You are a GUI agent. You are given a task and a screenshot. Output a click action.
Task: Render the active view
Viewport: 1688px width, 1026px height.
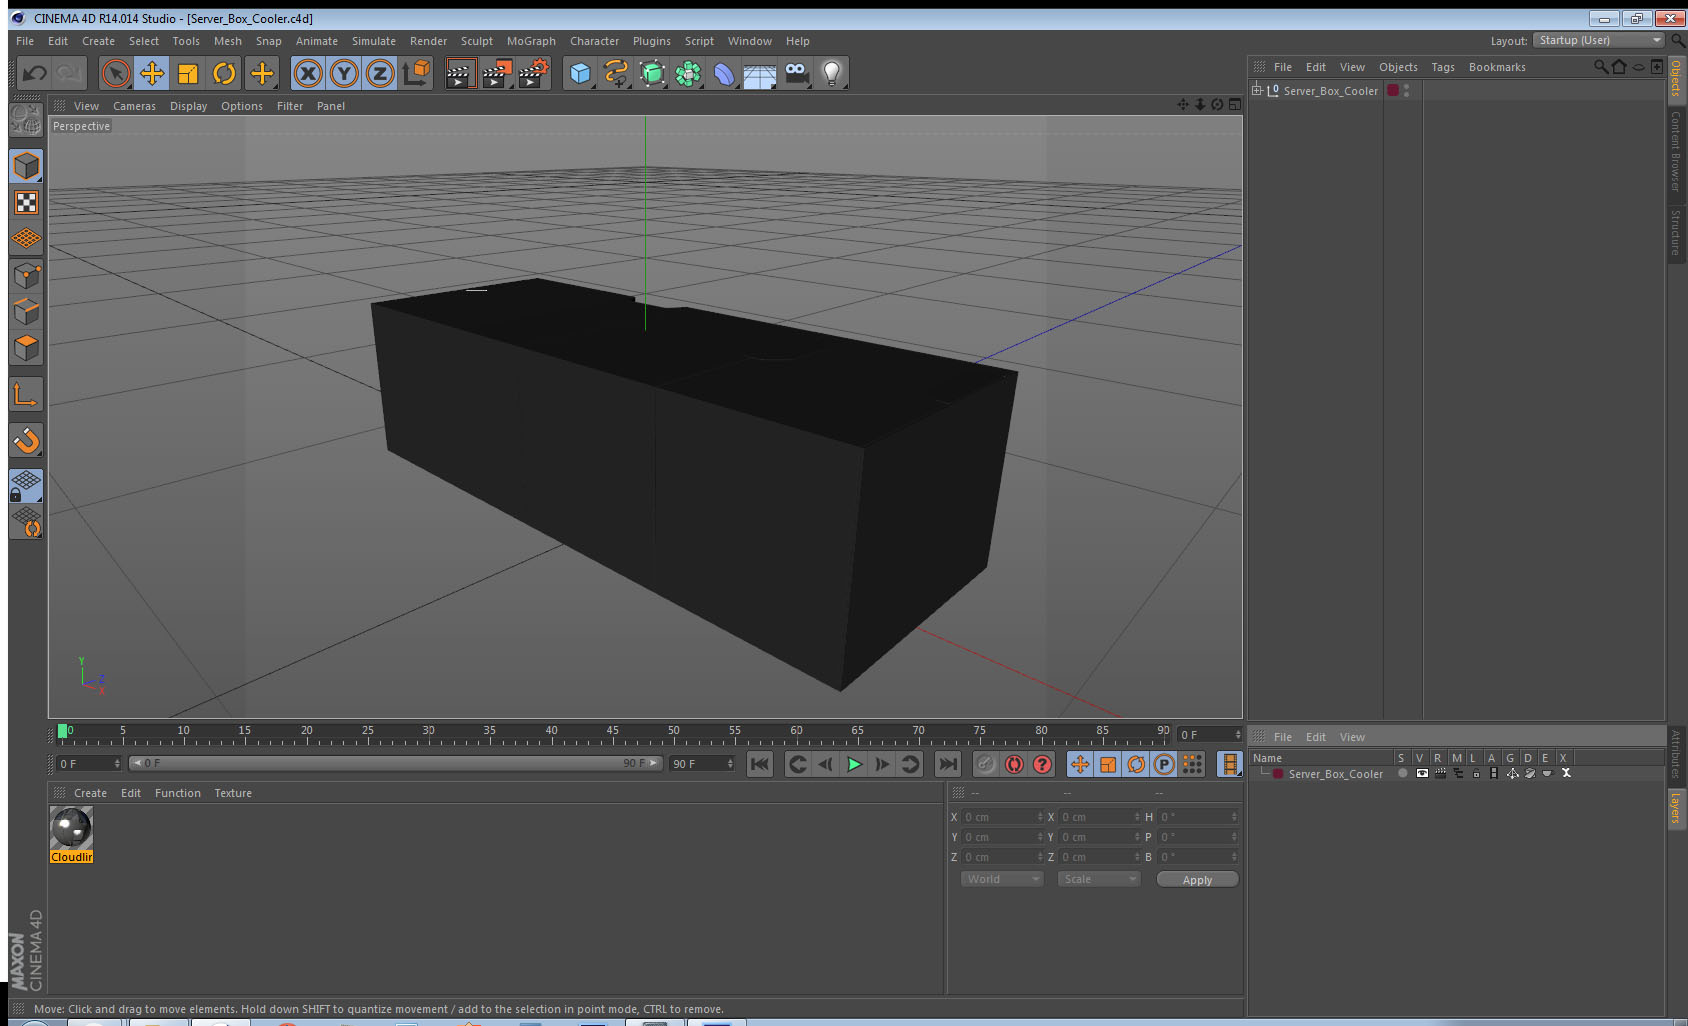(x=459, y=73)
